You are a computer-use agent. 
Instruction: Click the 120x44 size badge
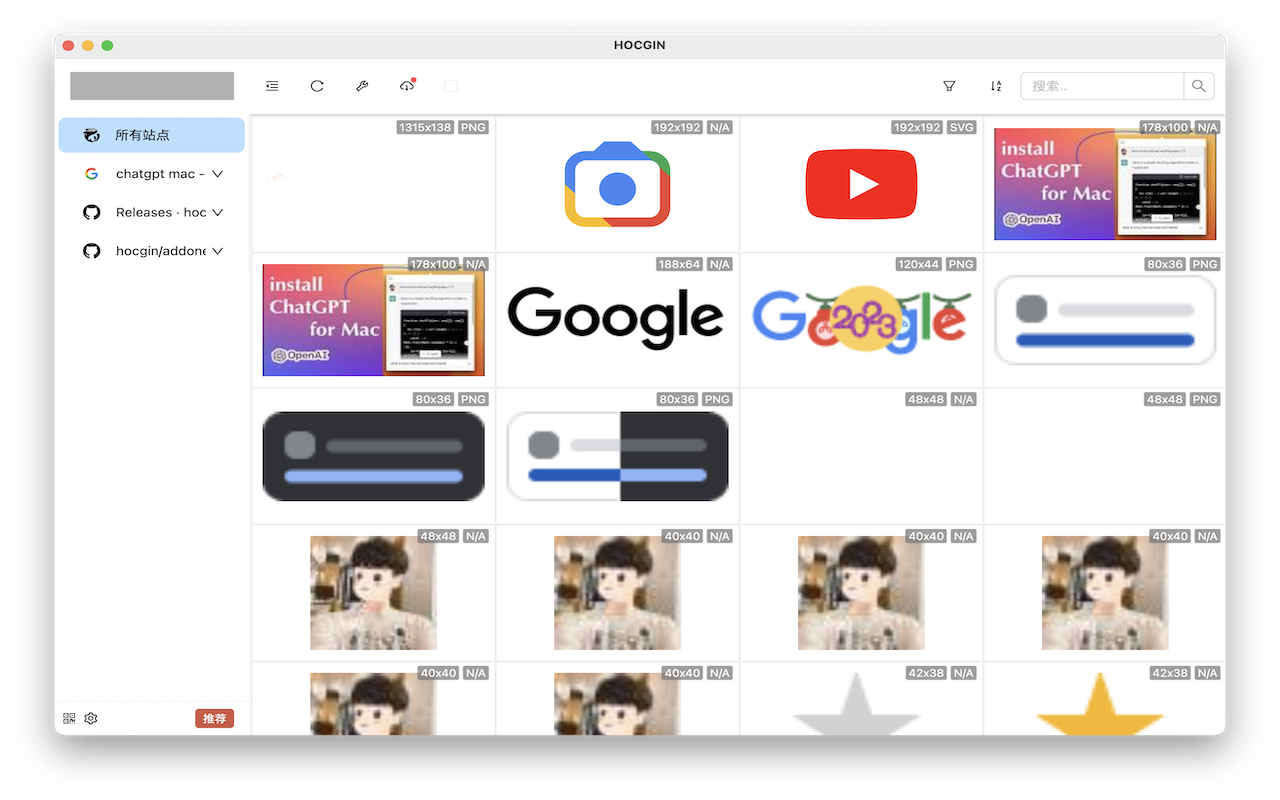(918, 264)
